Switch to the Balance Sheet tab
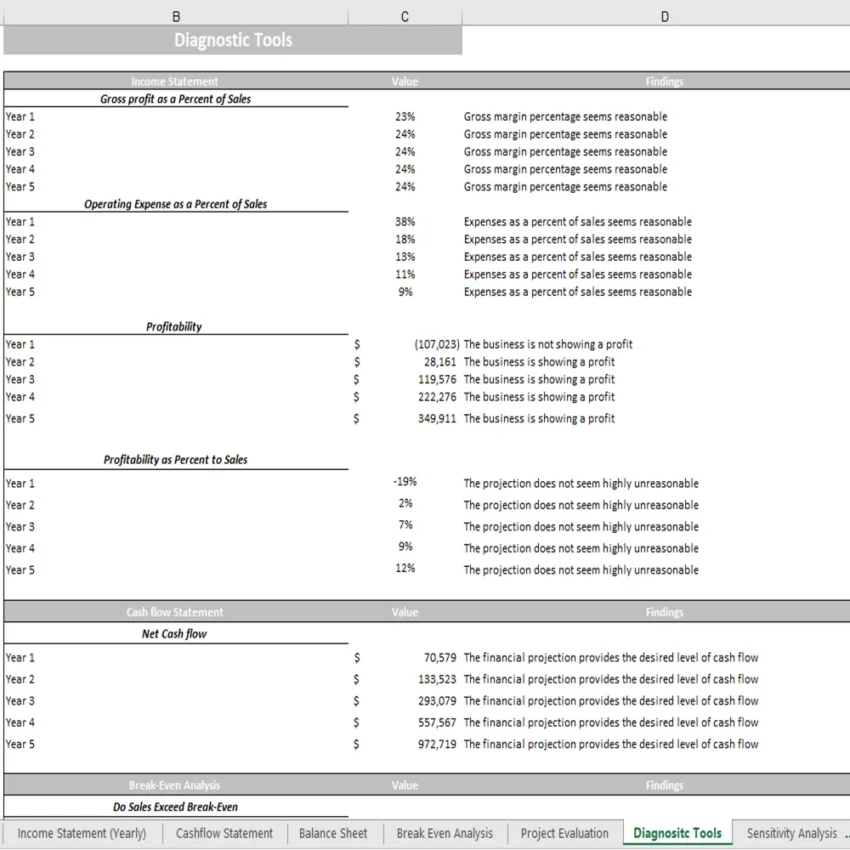The image size is (850, 850). tap(331, 833)
